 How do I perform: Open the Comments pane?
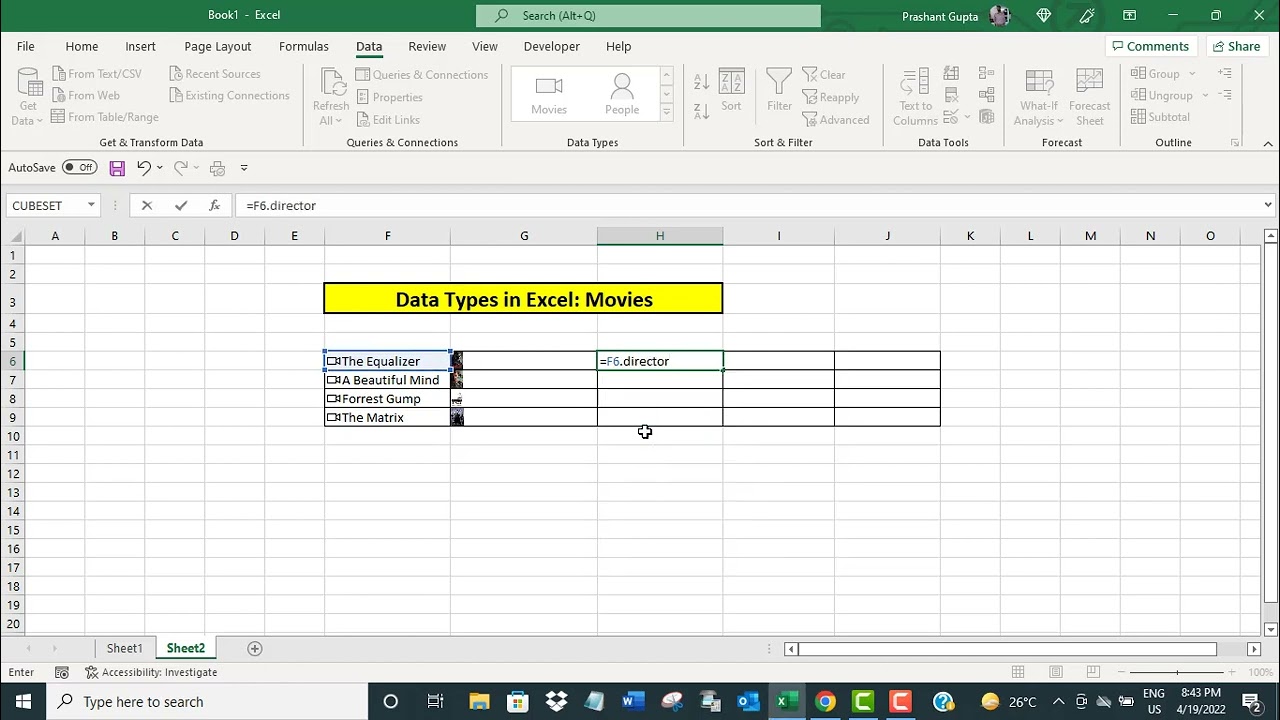click(1149, 46)
